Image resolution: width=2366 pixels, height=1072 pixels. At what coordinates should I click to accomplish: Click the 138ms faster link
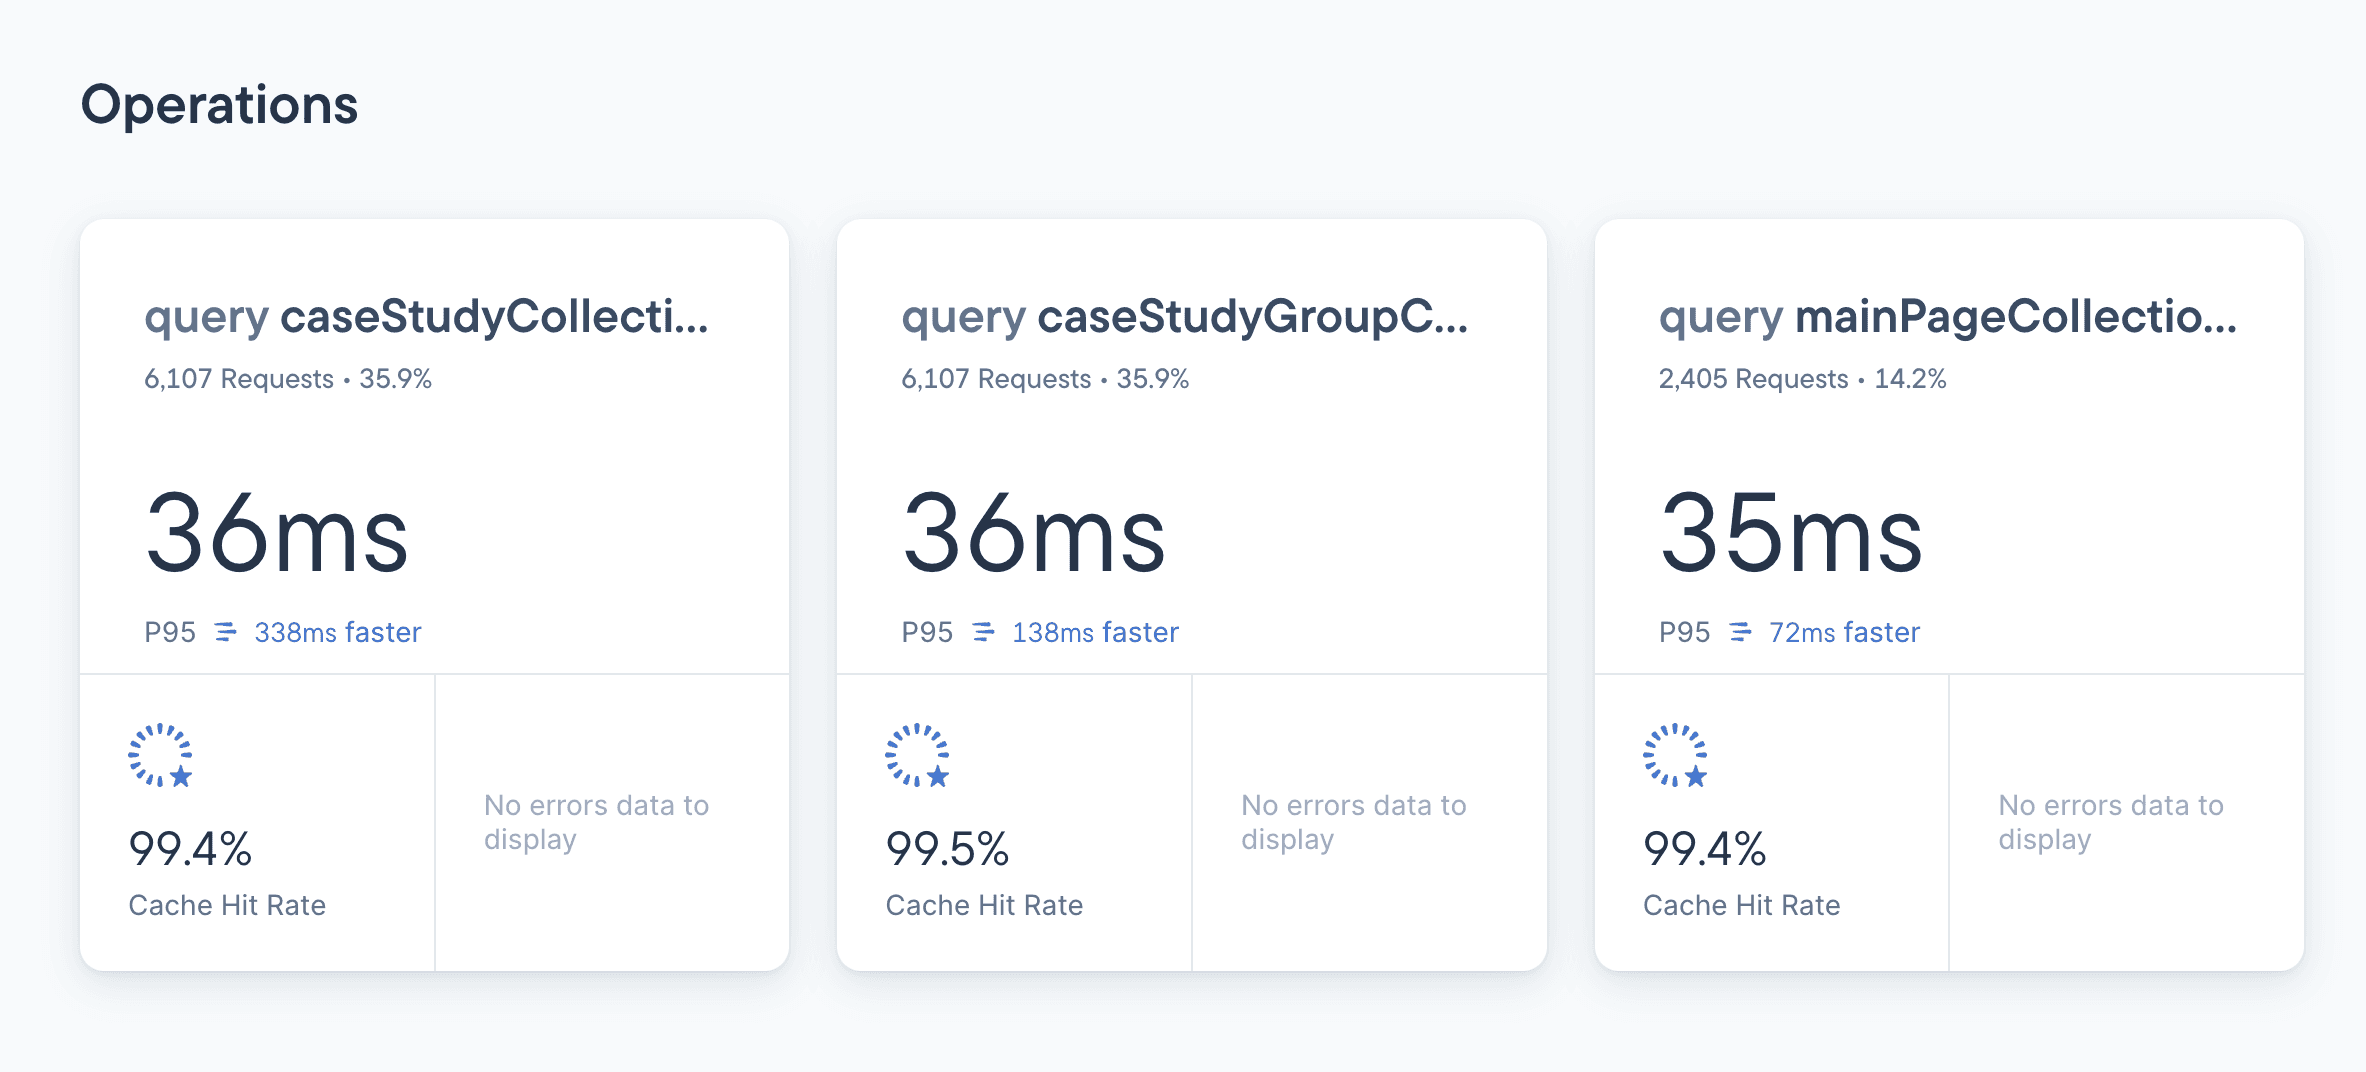tap(1095, 632)
